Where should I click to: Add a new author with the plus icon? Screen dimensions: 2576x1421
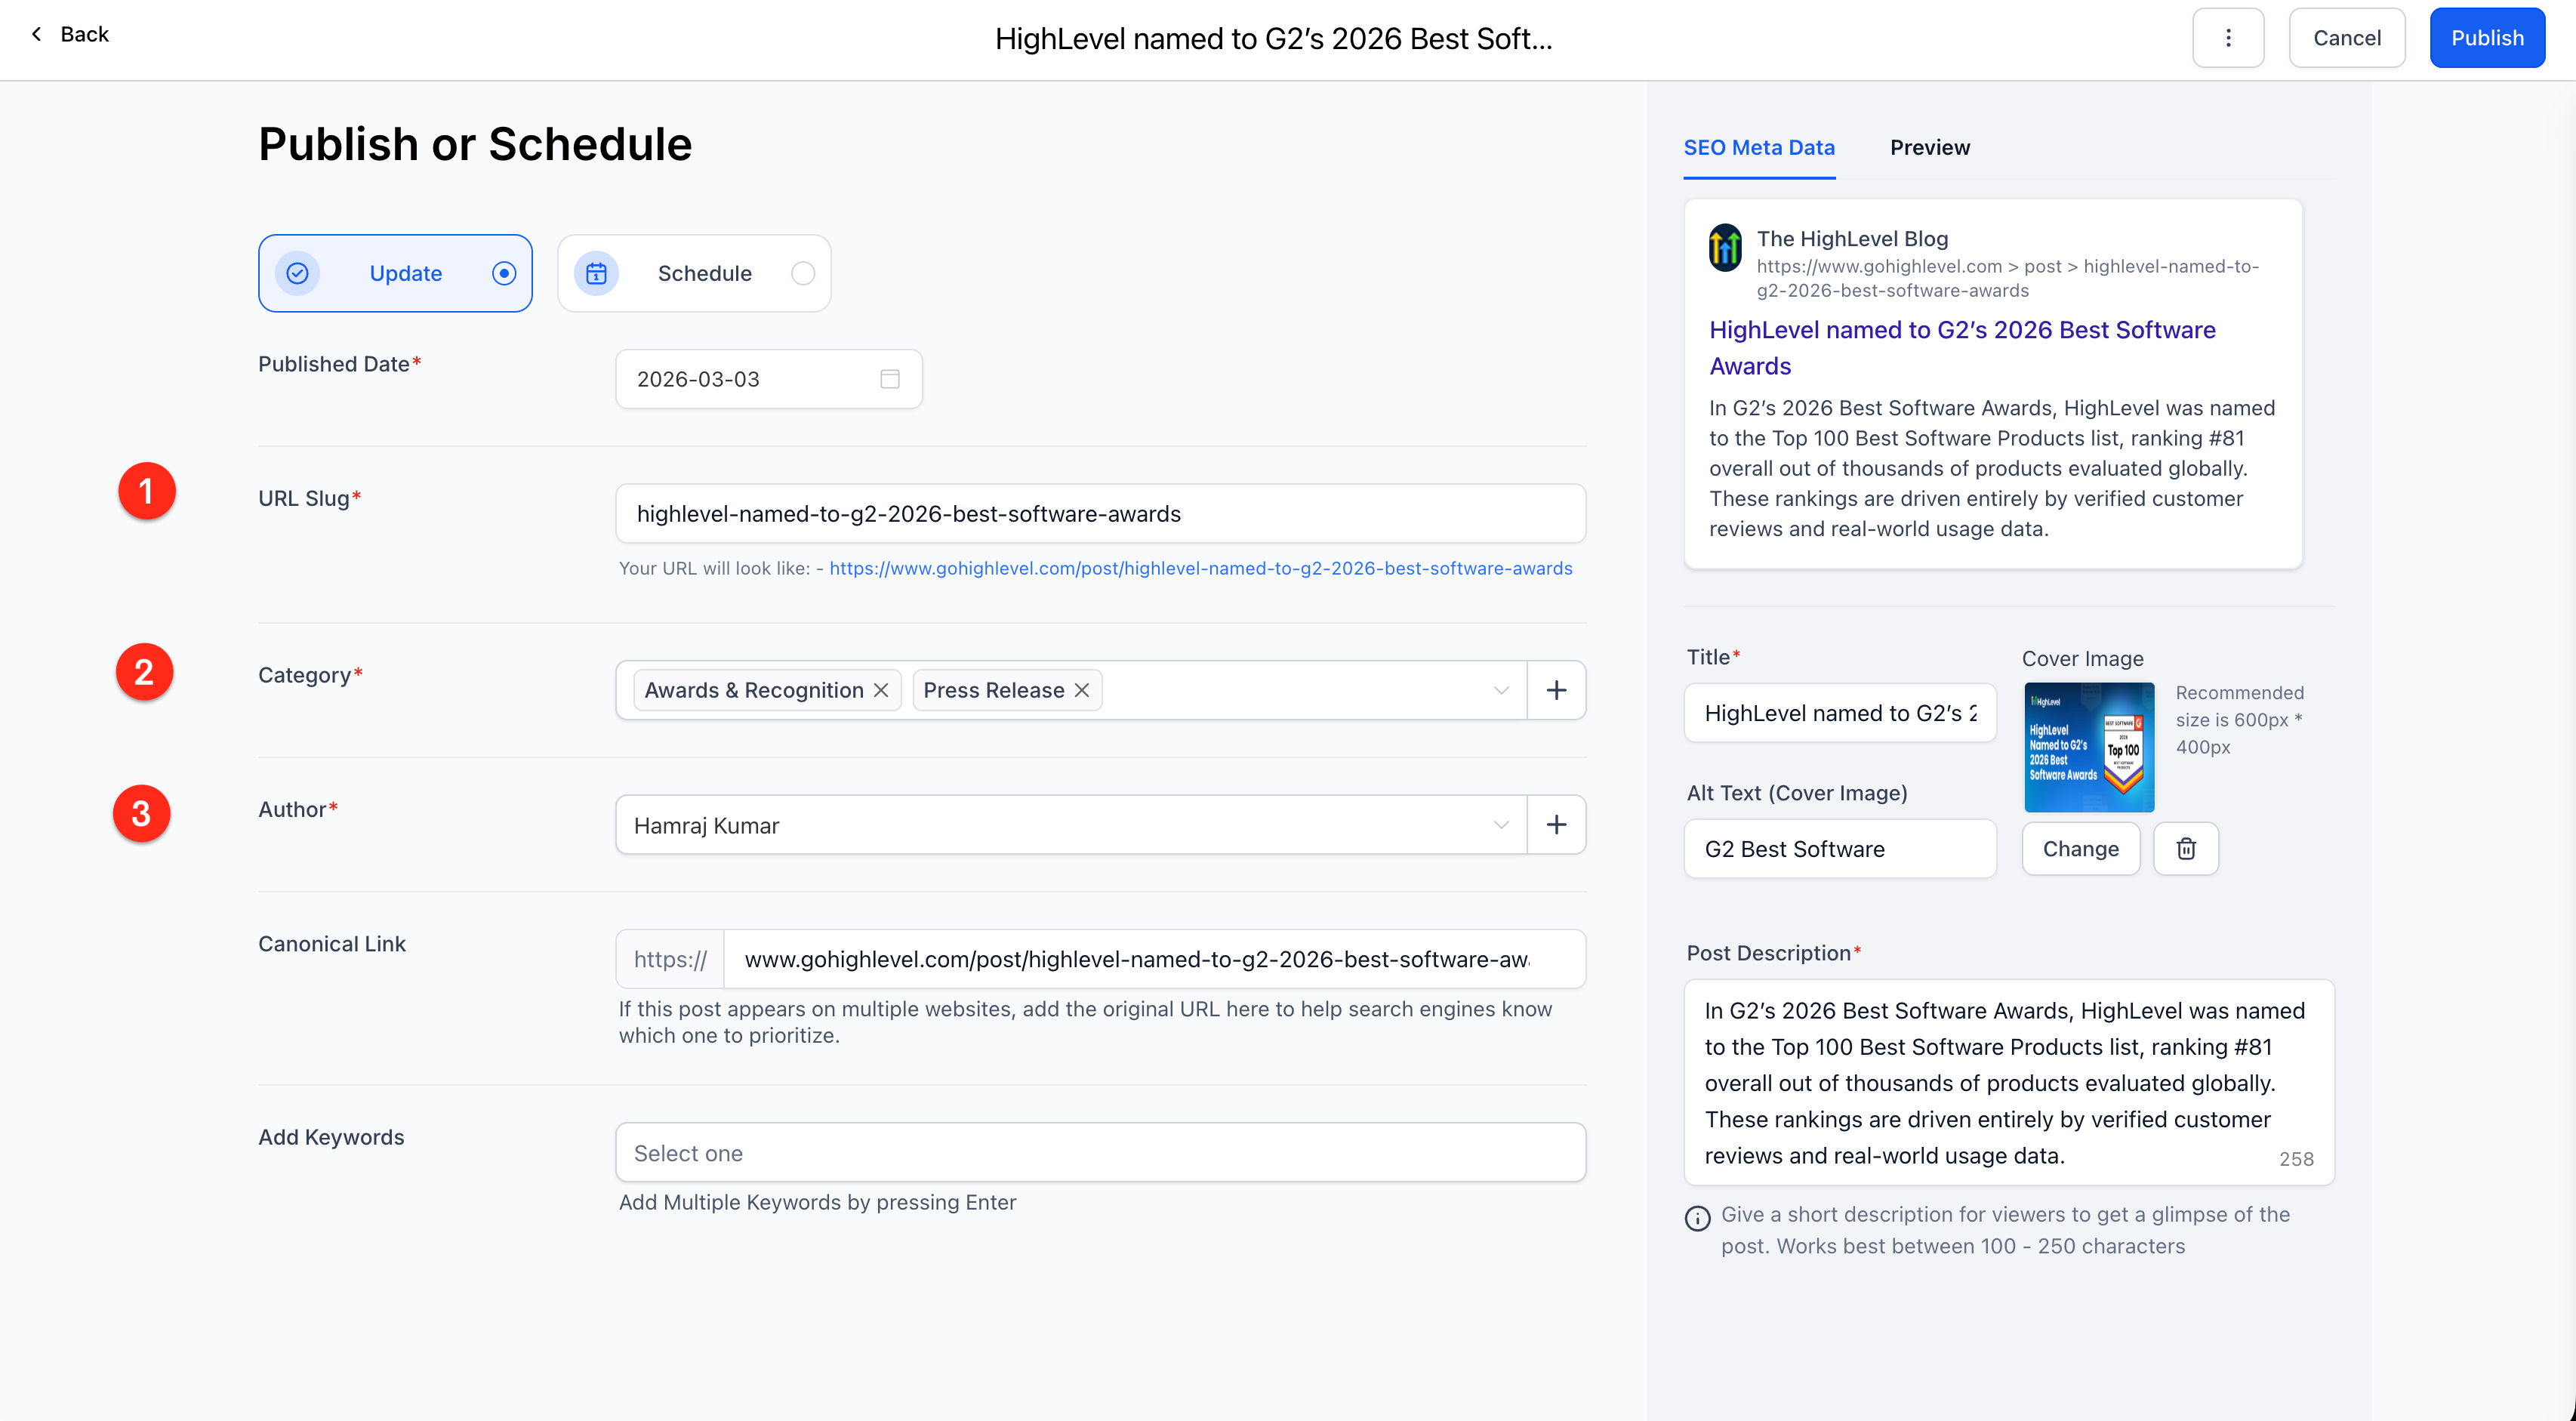click(x=1556, y=824)
